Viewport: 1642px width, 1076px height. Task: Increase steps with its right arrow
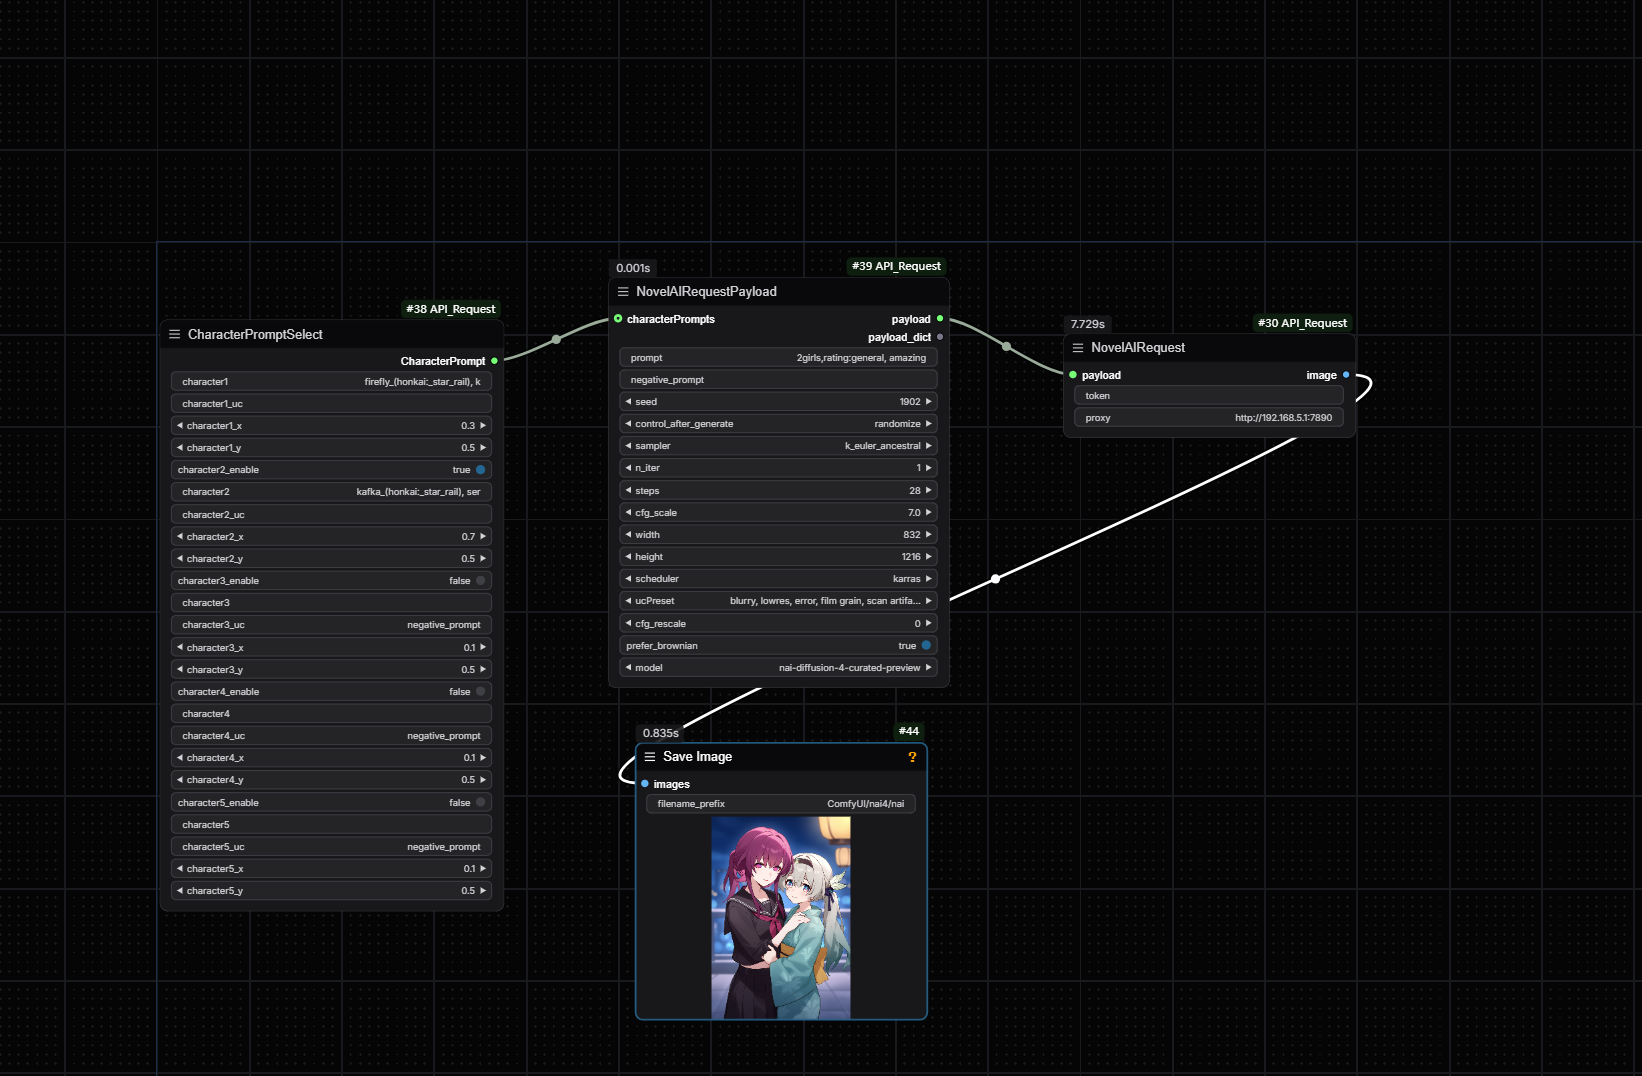pos(929,491)
